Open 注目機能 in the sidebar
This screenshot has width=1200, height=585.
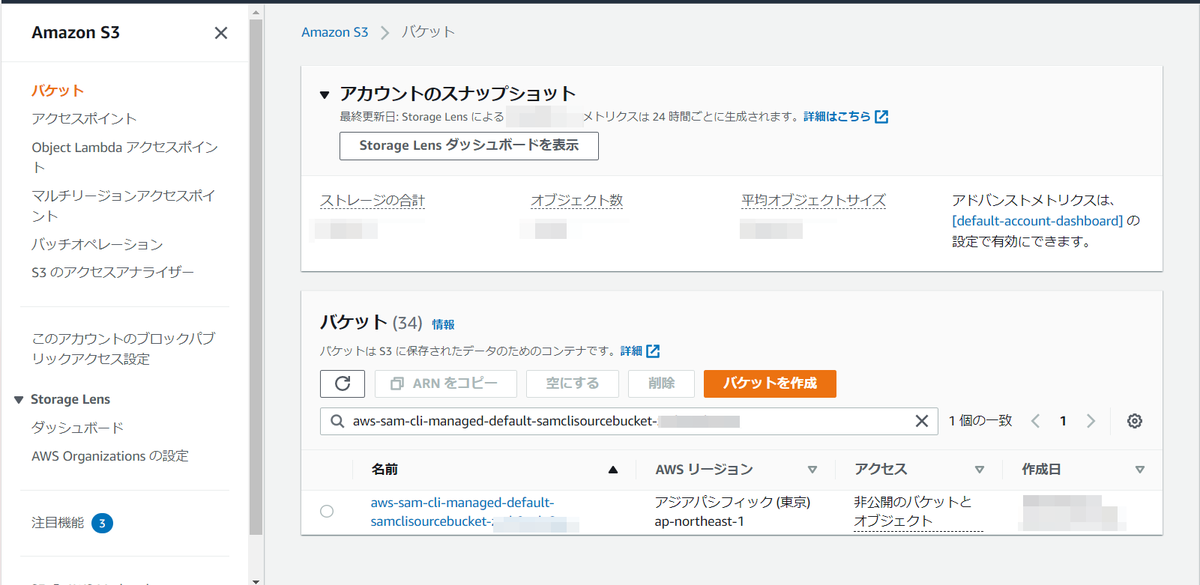(x=58, y=522)
